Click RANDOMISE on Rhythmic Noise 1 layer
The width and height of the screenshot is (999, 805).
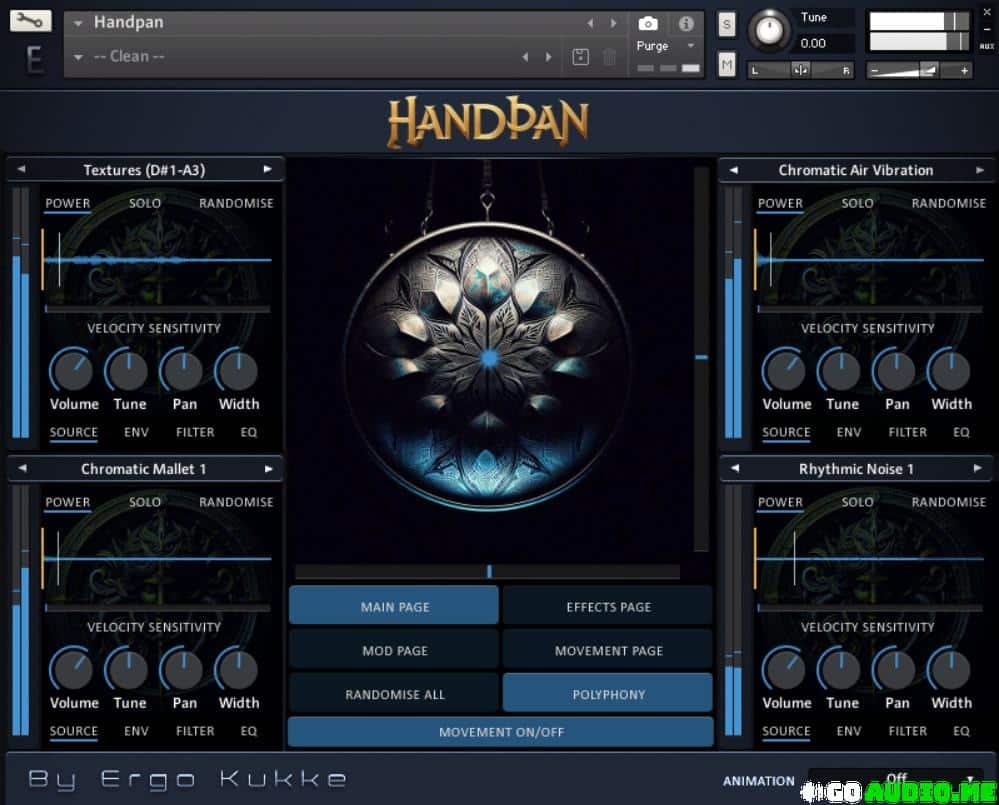point(948,502)
